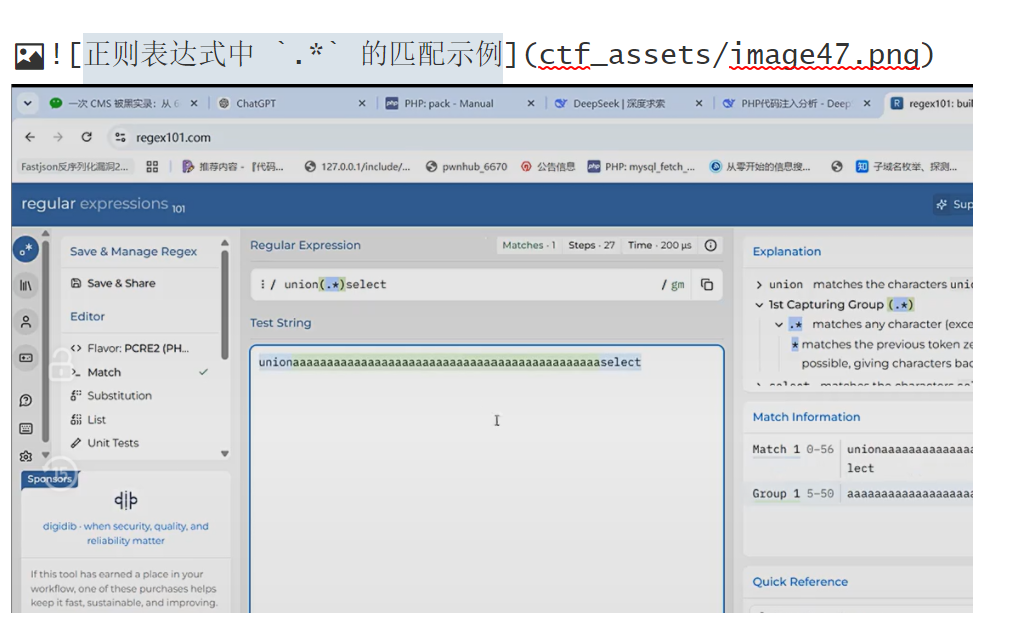Copy the regex to clipboard
The image size is (1018, 629).
tap(707, 284)
